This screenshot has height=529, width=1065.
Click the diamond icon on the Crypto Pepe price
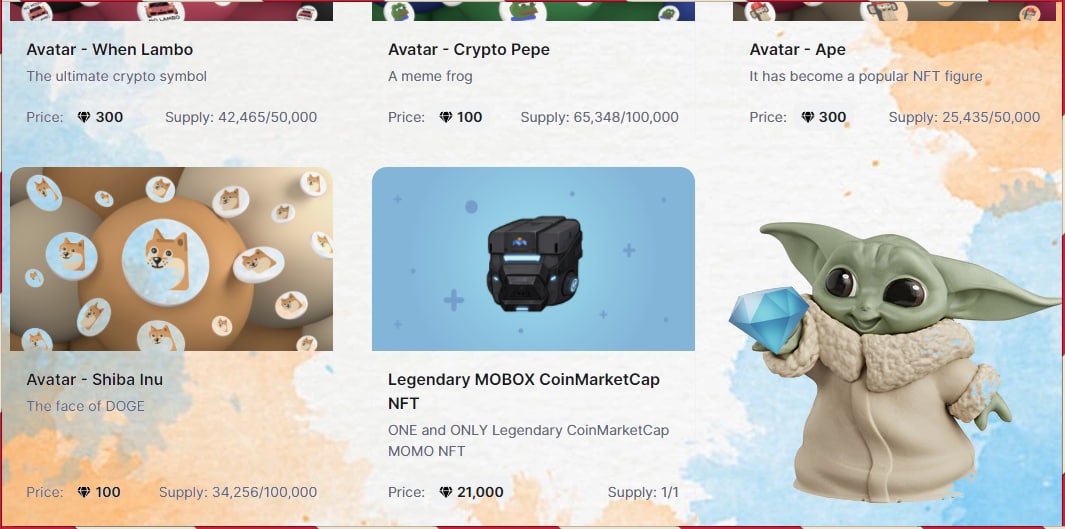[446, 117]
